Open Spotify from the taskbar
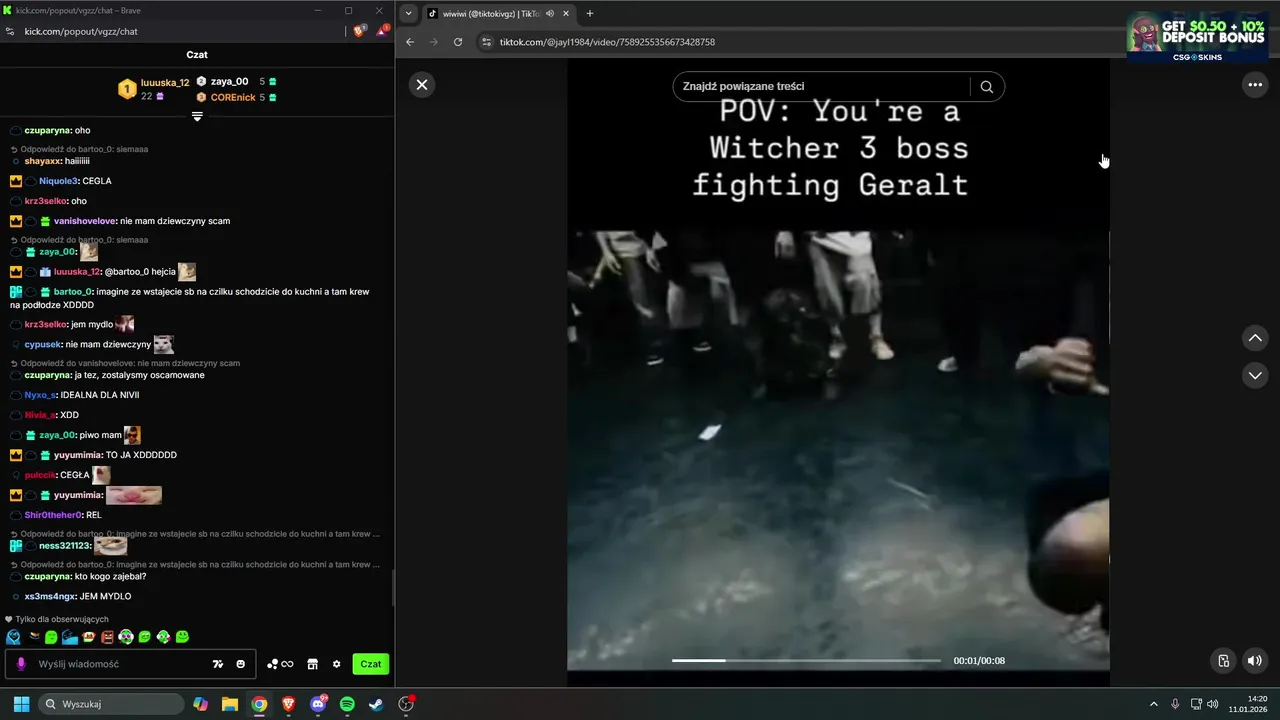1280x720 pixels. click(347, 704)
